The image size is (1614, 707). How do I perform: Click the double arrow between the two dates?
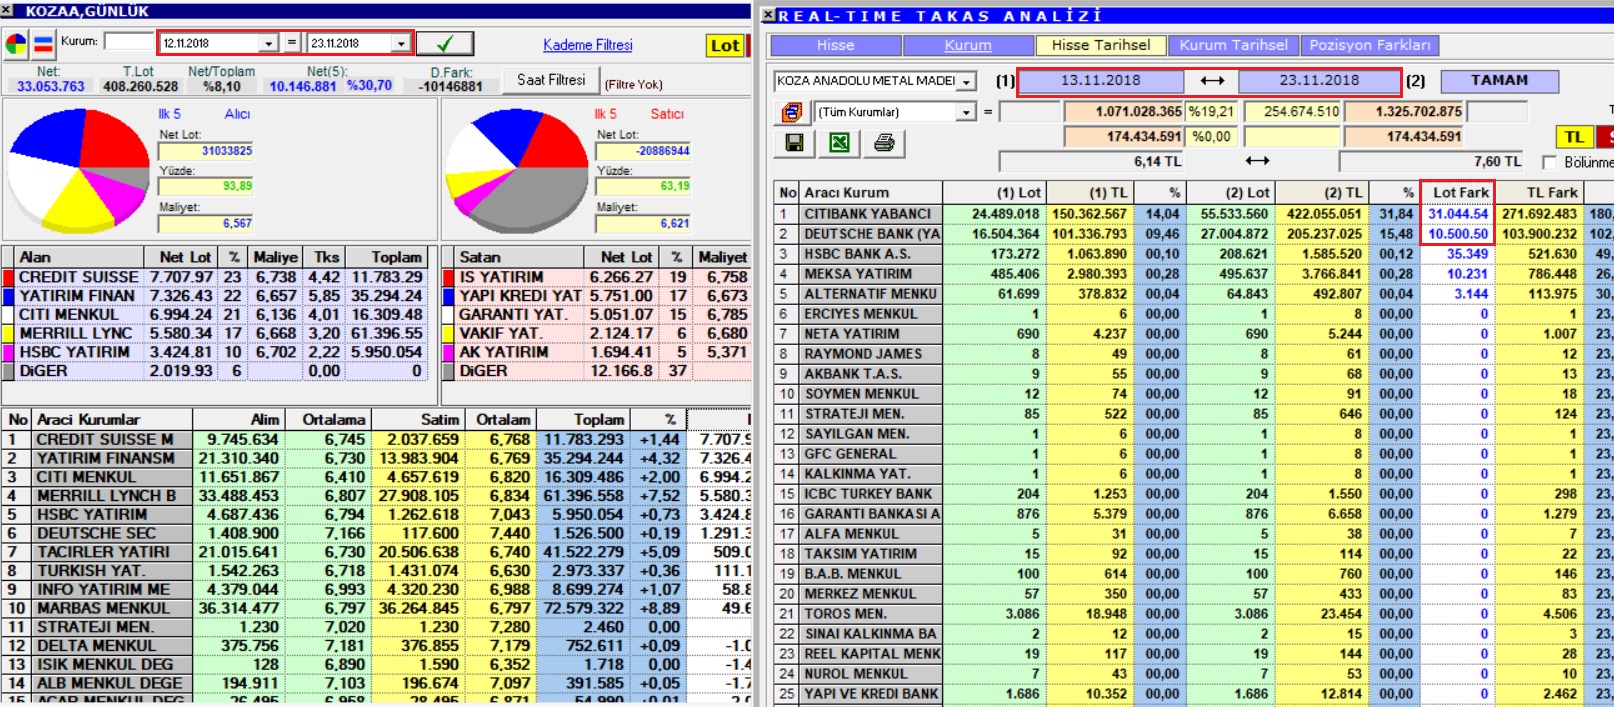click(x=1212, y=81)
